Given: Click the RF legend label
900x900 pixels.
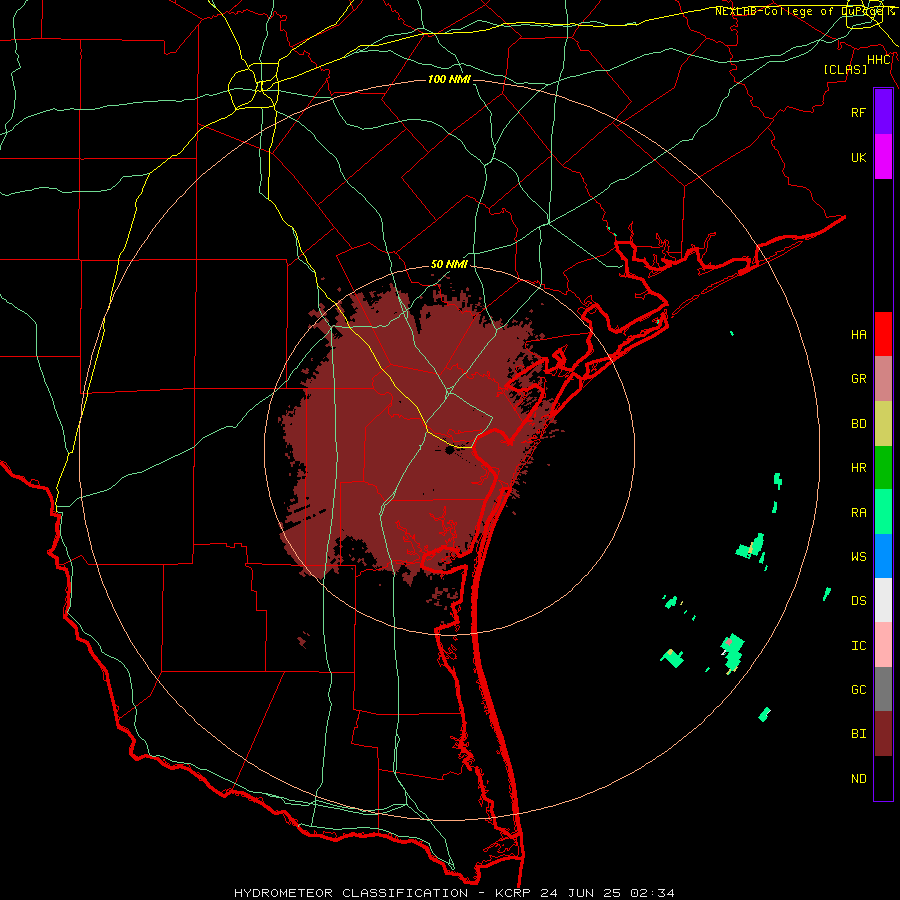Looking at the screenshot, I should 858,112.
